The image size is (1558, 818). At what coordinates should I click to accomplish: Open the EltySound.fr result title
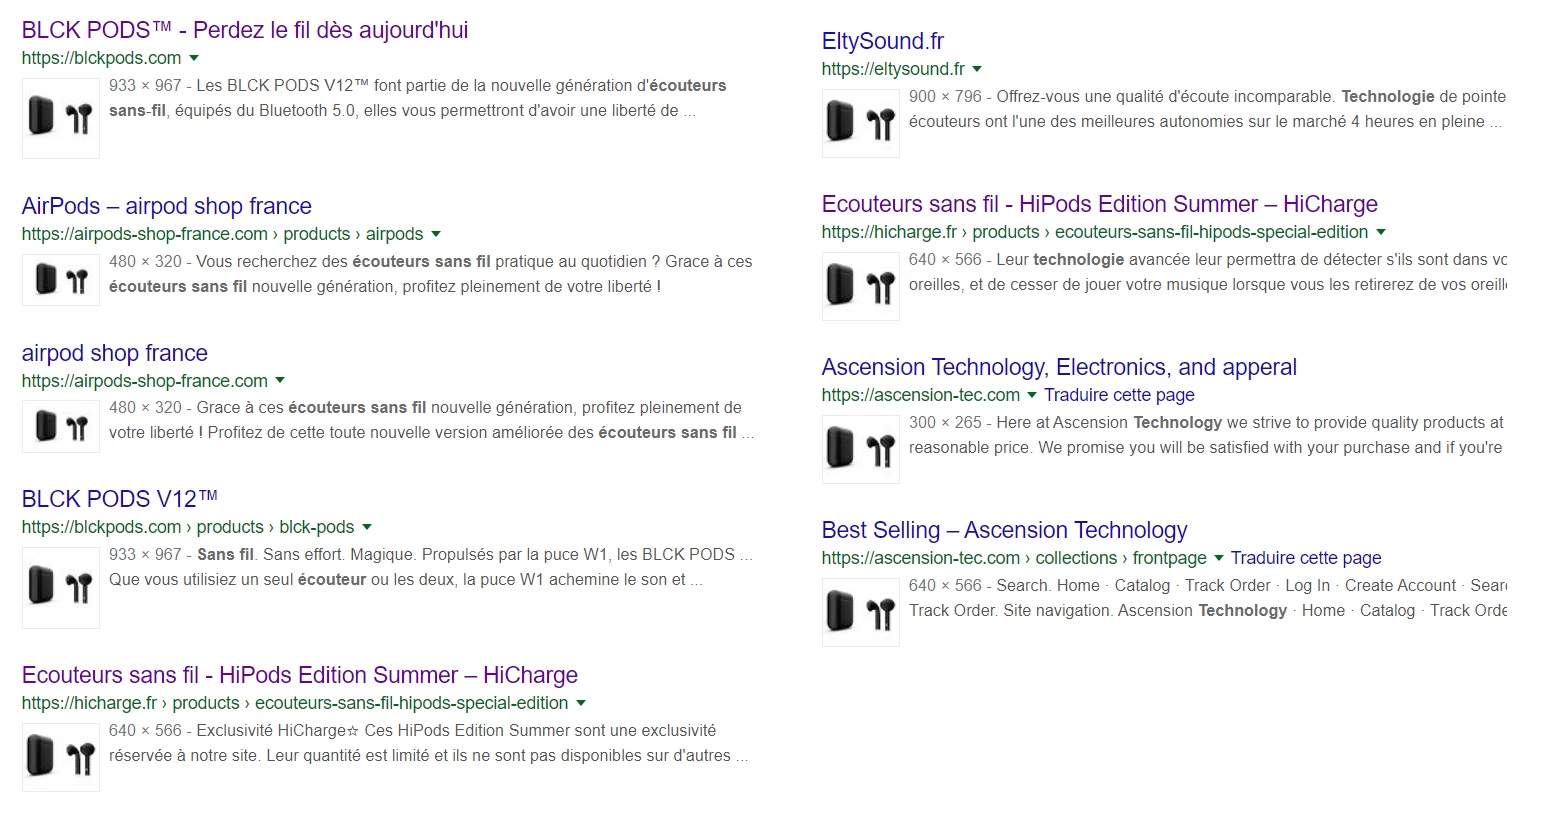click(x=883, y=41)
